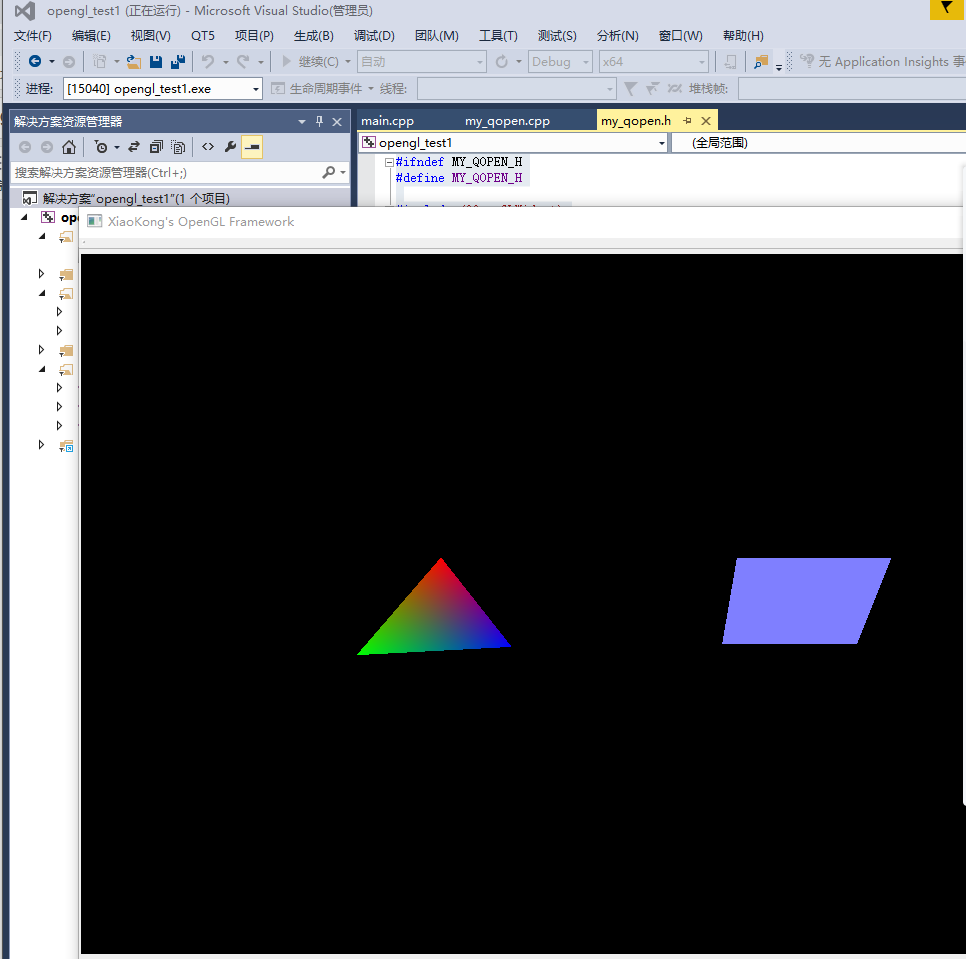This screenshot has width=966, height=959.
Task: Click the notifications flag icon at top right
Action: (x=946, y=9)
